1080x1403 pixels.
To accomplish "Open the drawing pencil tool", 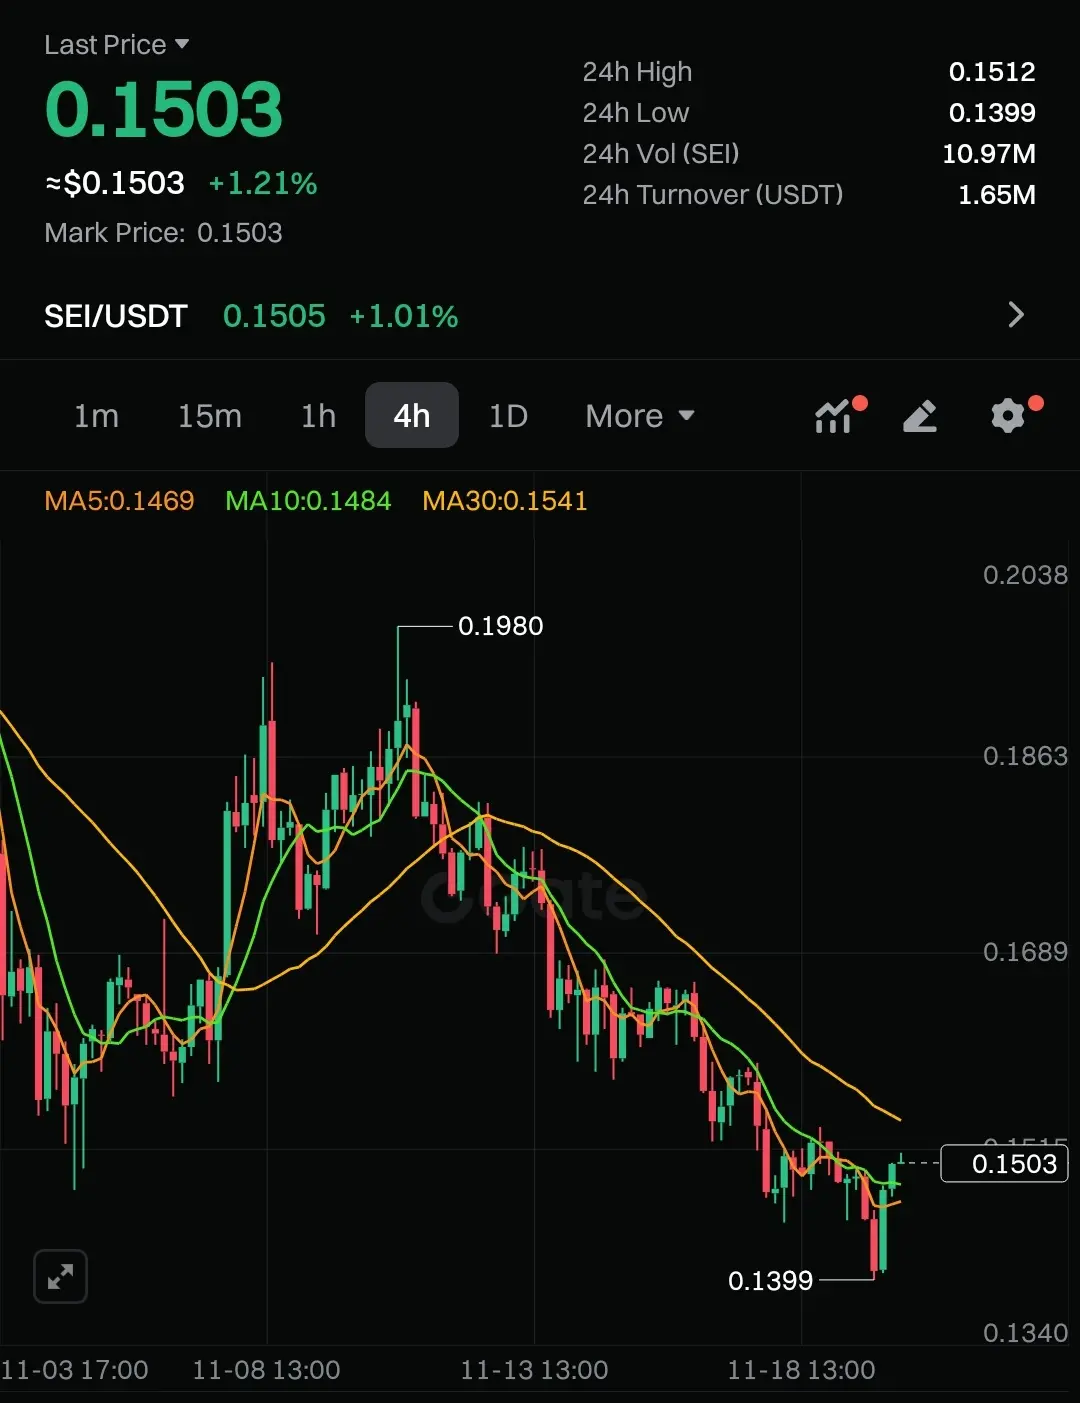I will [x=920, y=415].
